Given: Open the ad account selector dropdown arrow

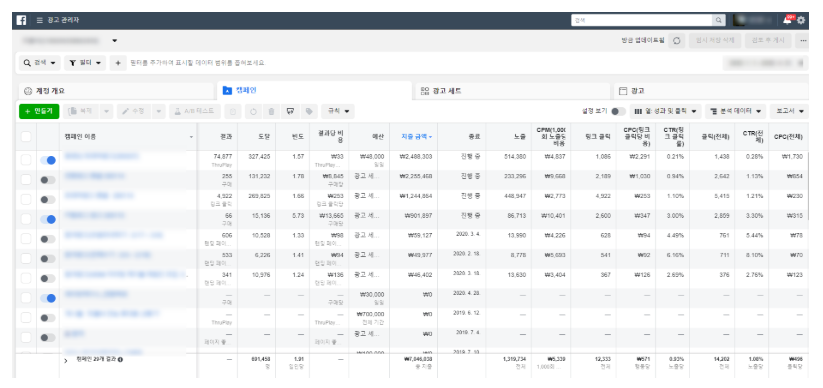Looking at the screenshot, I should [114, 40].
